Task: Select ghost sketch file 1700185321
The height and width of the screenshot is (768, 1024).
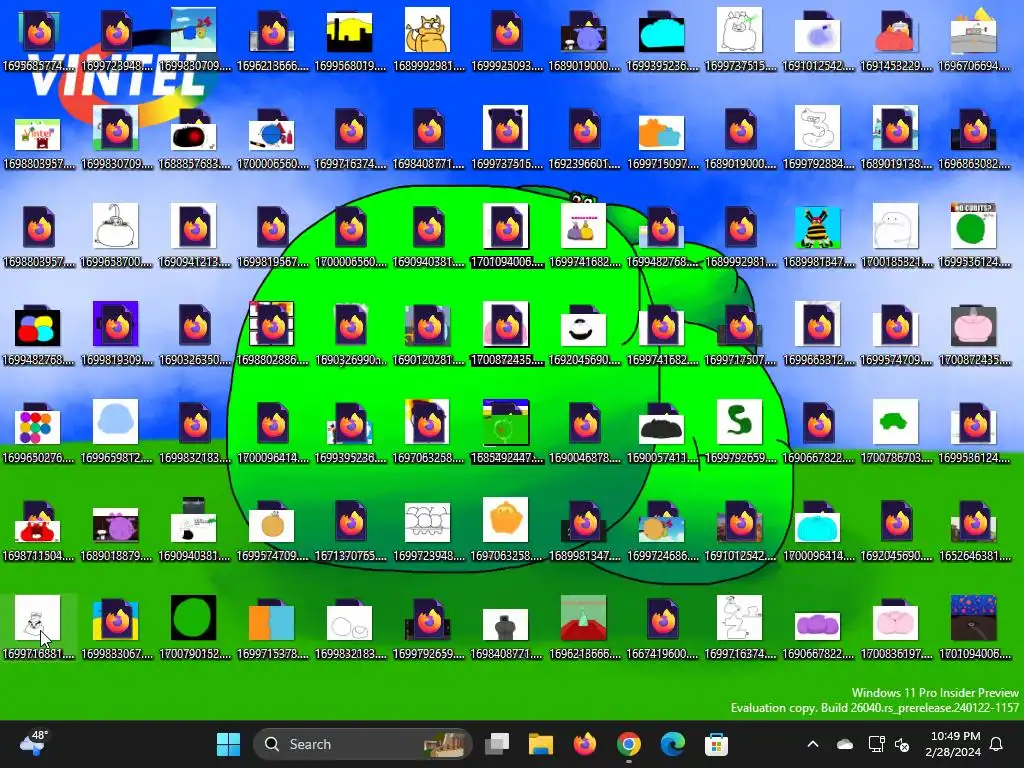Action: point(895,236)
